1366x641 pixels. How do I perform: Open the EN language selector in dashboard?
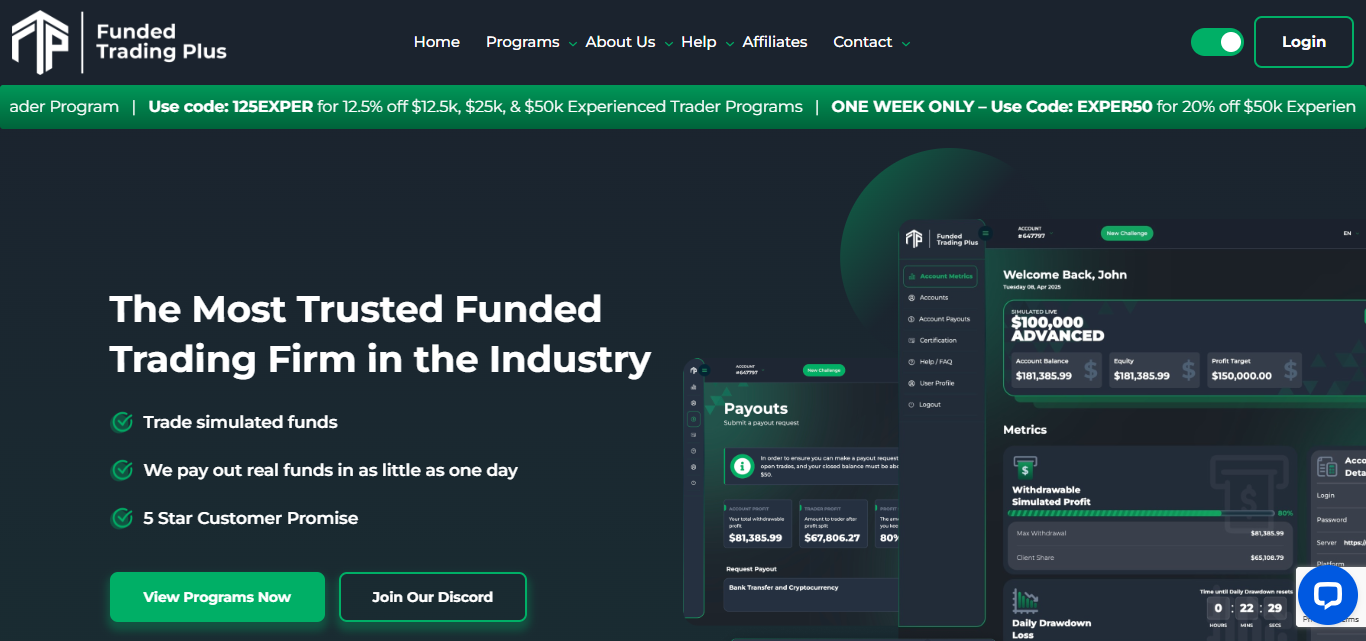[1350, 233]
